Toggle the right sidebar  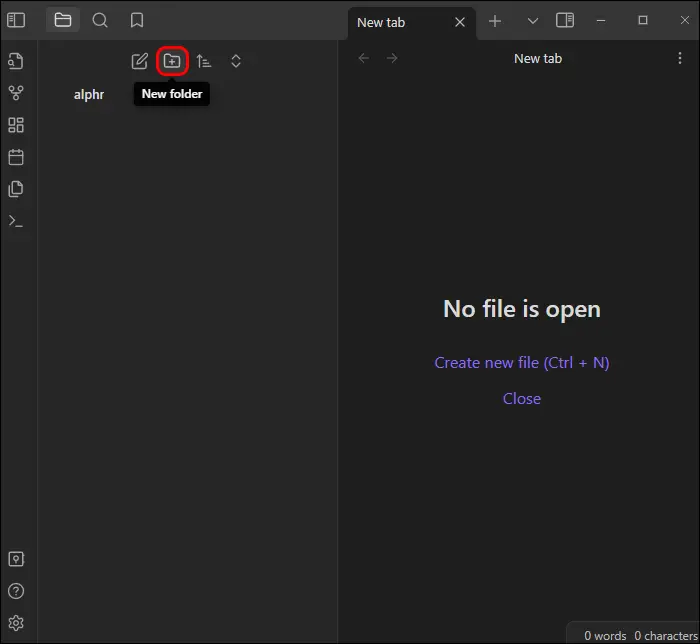tap(565, 20)
